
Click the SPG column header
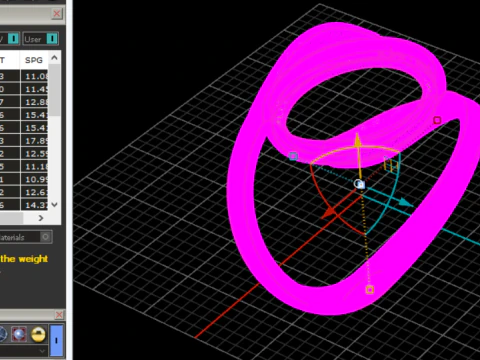coord(34,60)
